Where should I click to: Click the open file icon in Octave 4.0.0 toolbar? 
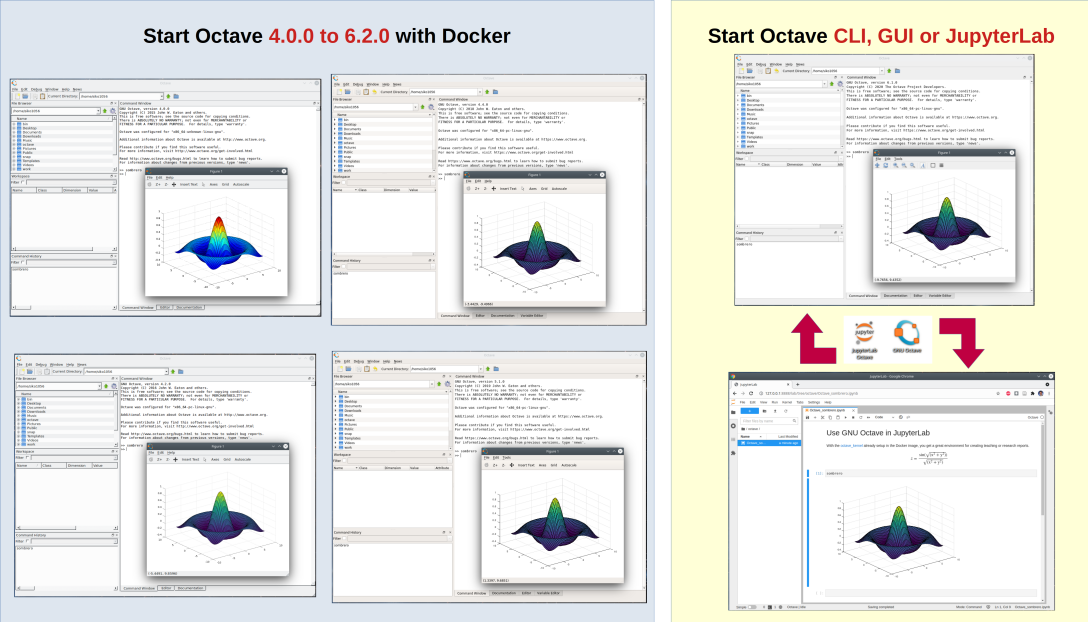25,96
